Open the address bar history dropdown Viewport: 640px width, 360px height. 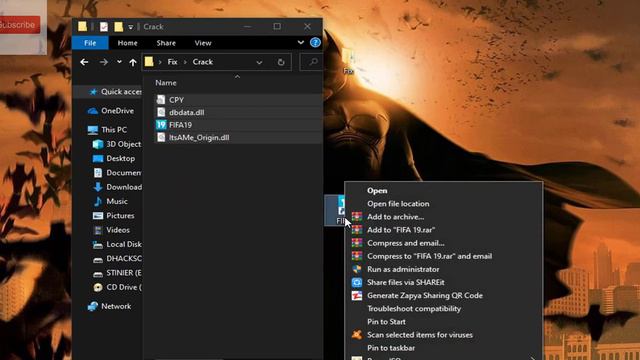click(x=259, y=62)
